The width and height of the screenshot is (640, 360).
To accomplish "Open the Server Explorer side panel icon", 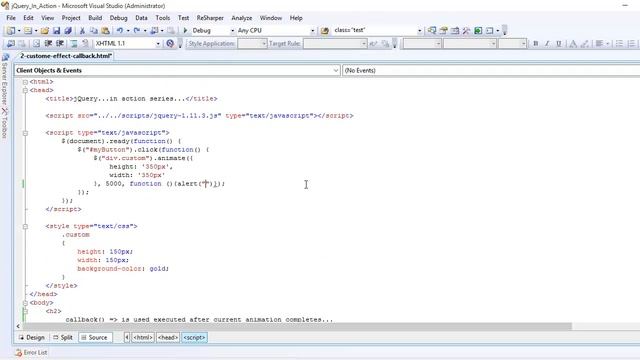I will (5, 58).
